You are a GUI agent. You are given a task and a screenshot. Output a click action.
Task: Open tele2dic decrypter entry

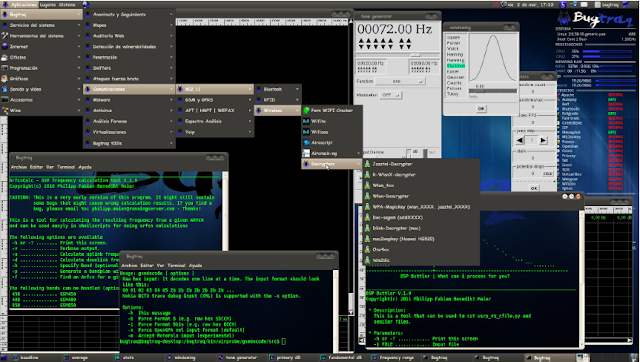click(x=420, y=260)
